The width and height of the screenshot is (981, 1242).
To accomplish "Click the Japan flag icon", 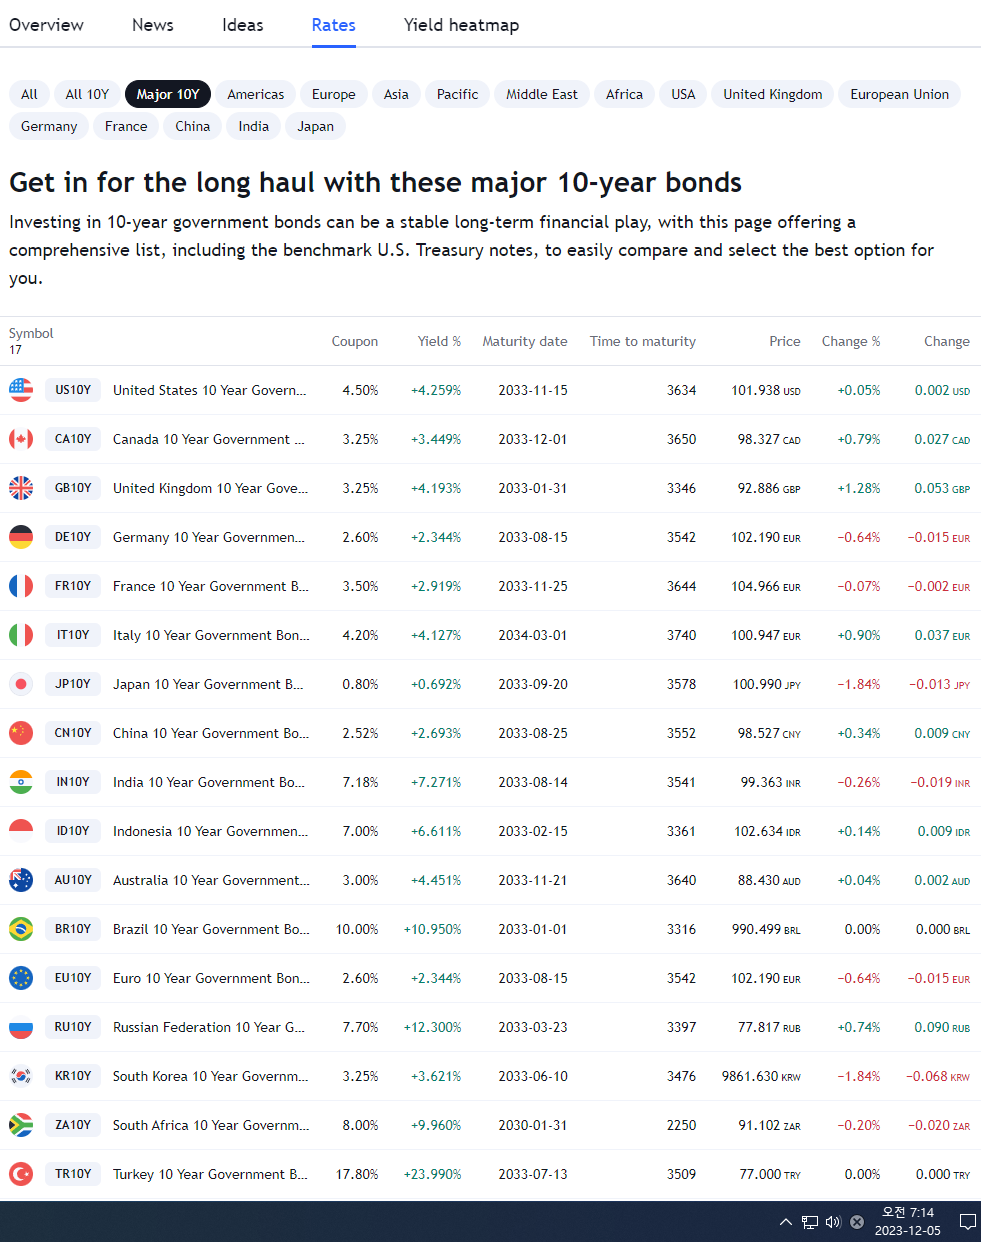I will [21, 684].
